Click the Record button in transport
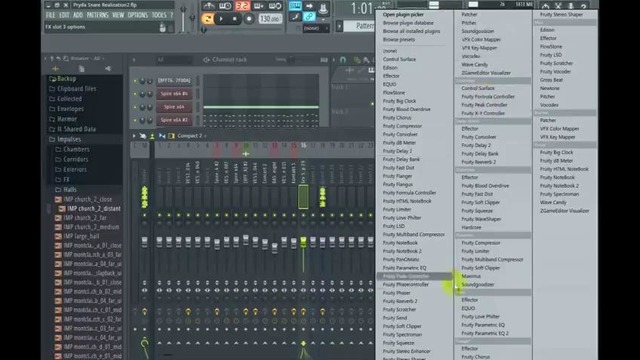Image resolution: width=640 pixels, height=360 pixels. [x=249, y=19]
